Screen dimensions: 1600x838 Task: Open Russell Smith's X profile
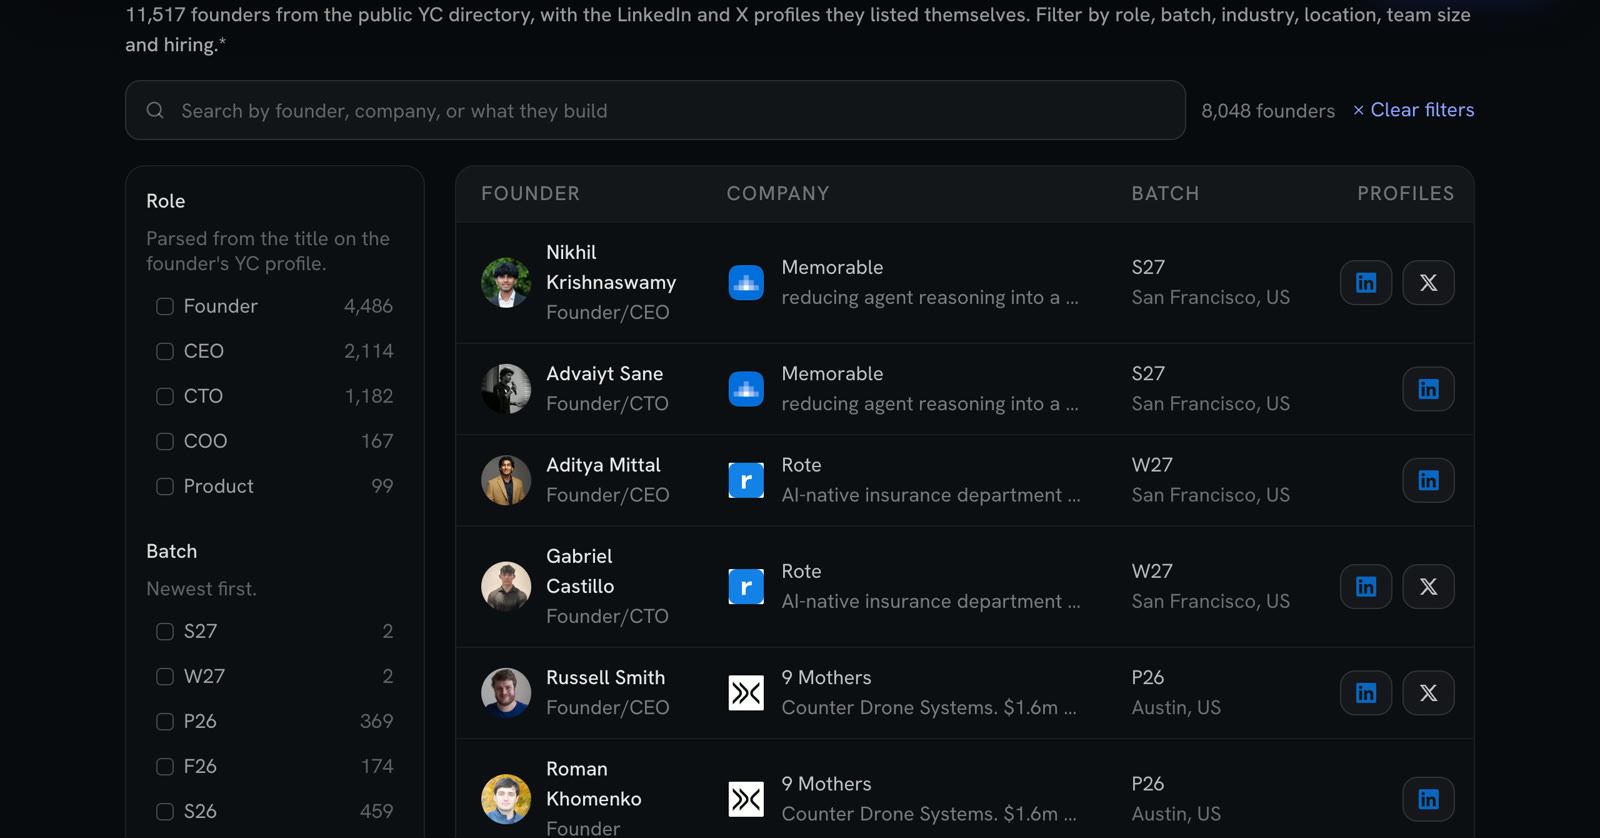[1428, 693]
